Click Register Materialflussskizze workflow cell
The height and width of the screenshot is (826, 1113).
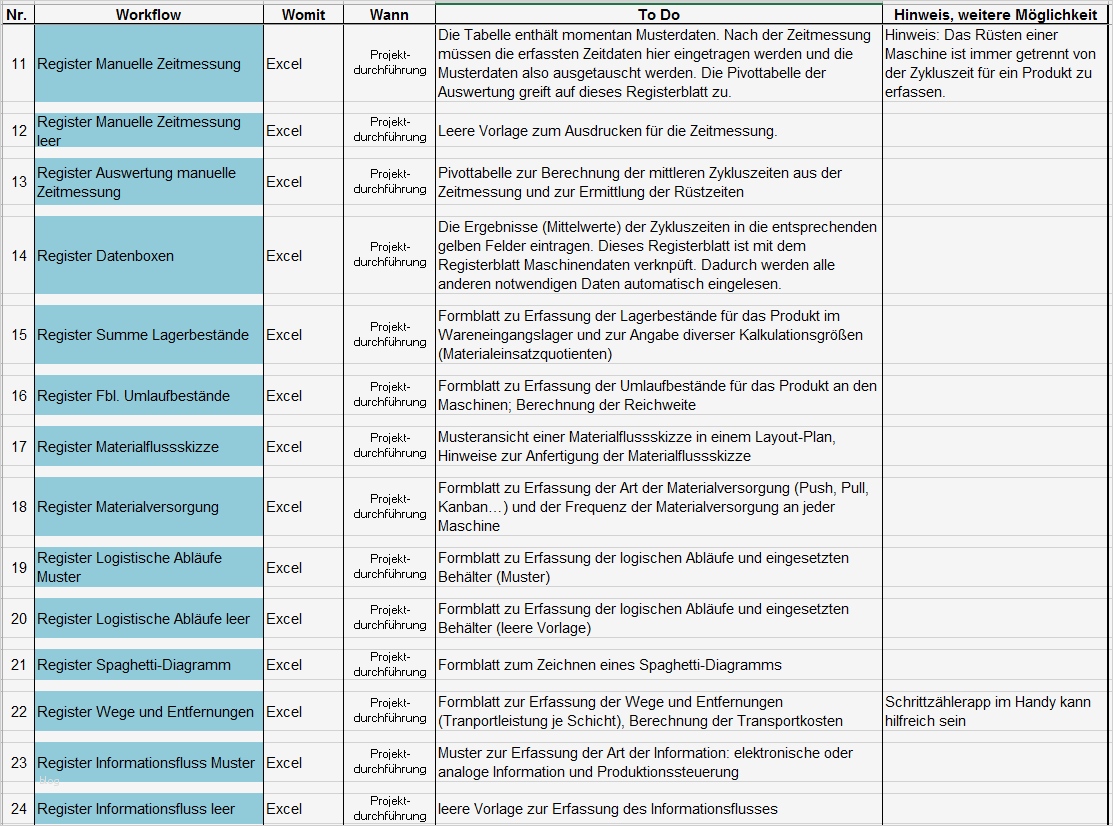[x=148, y=446]
